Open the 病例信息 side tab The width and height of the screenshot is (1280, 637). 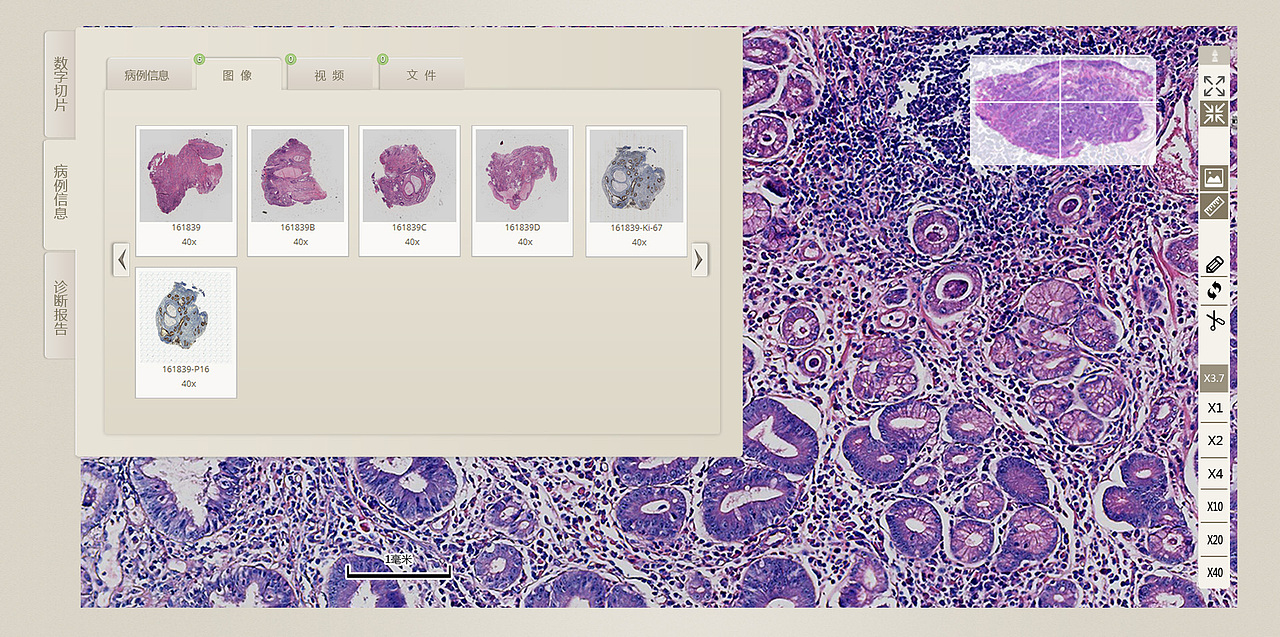pyautogui.click(x=60, y=194)
